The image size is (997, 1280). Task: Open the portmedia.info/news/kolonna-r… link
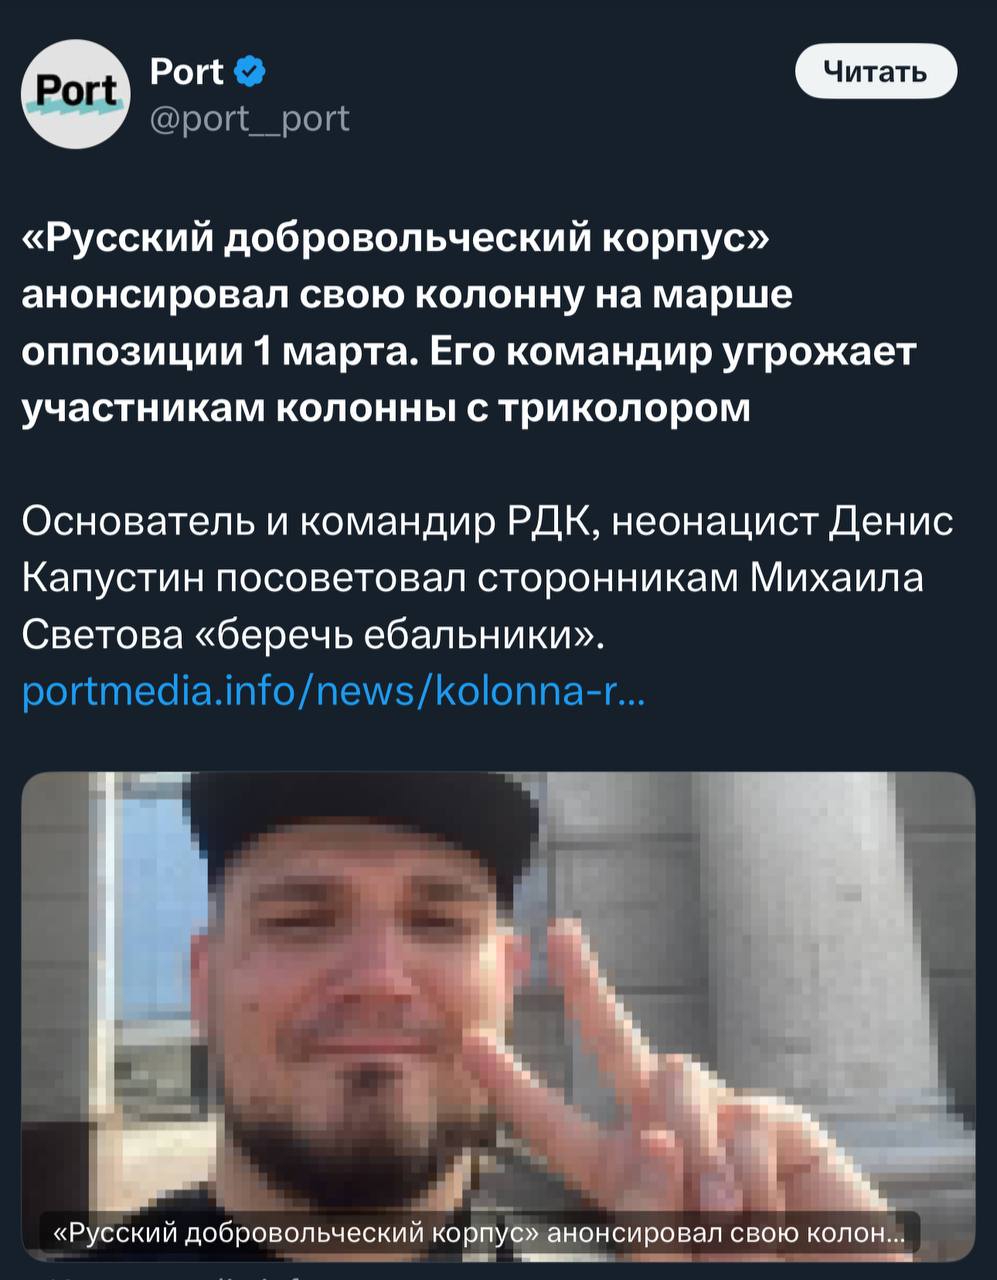pos(333,690)
